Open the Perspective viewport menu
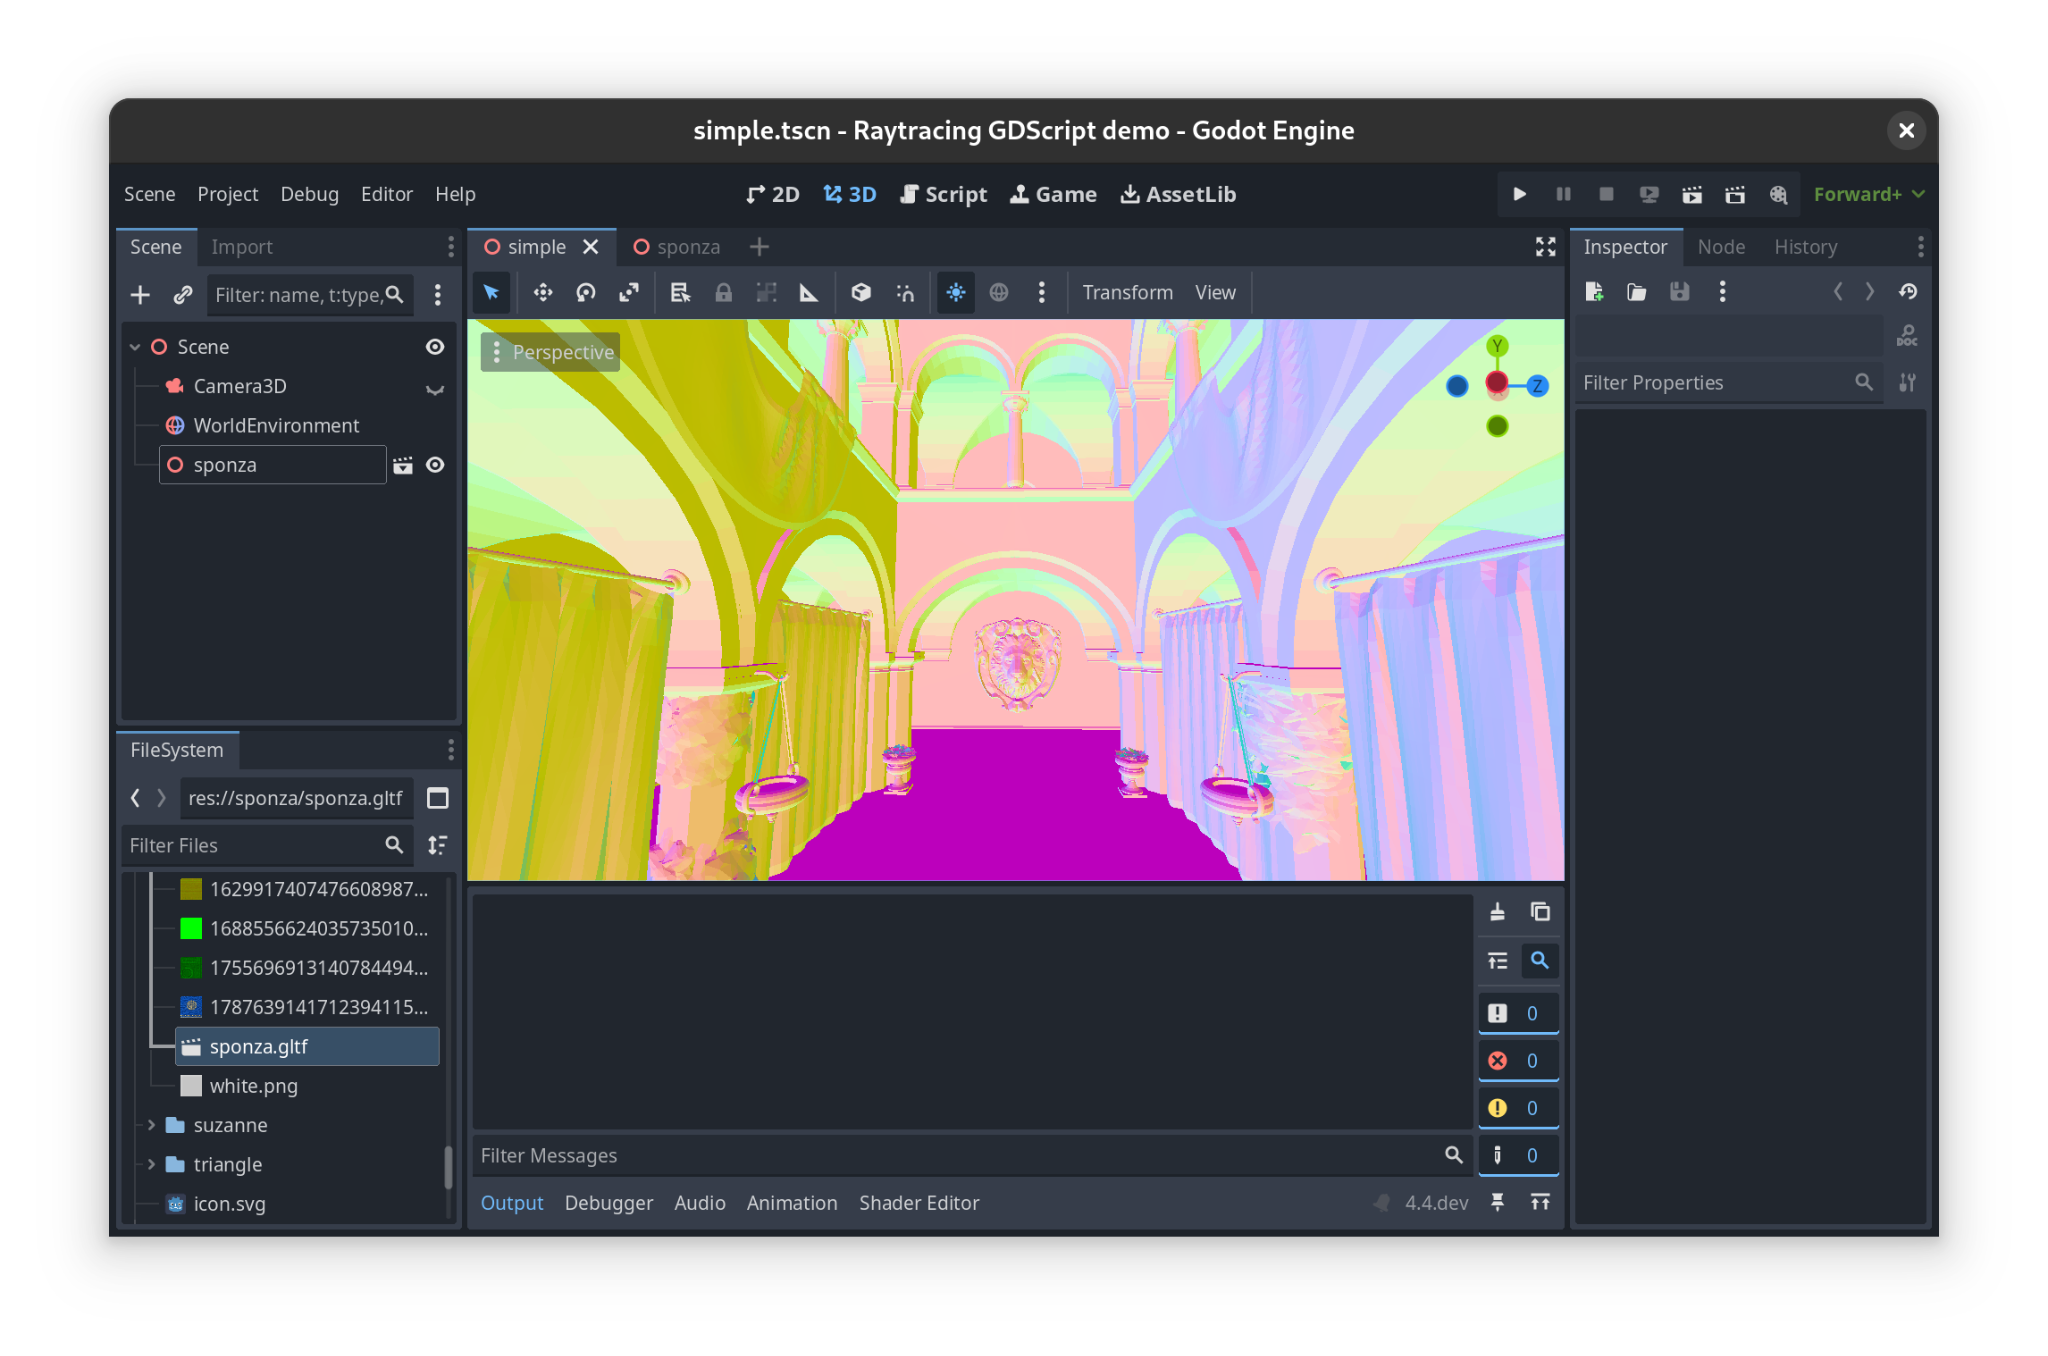 pyautogui.click(x=551, y=352)
